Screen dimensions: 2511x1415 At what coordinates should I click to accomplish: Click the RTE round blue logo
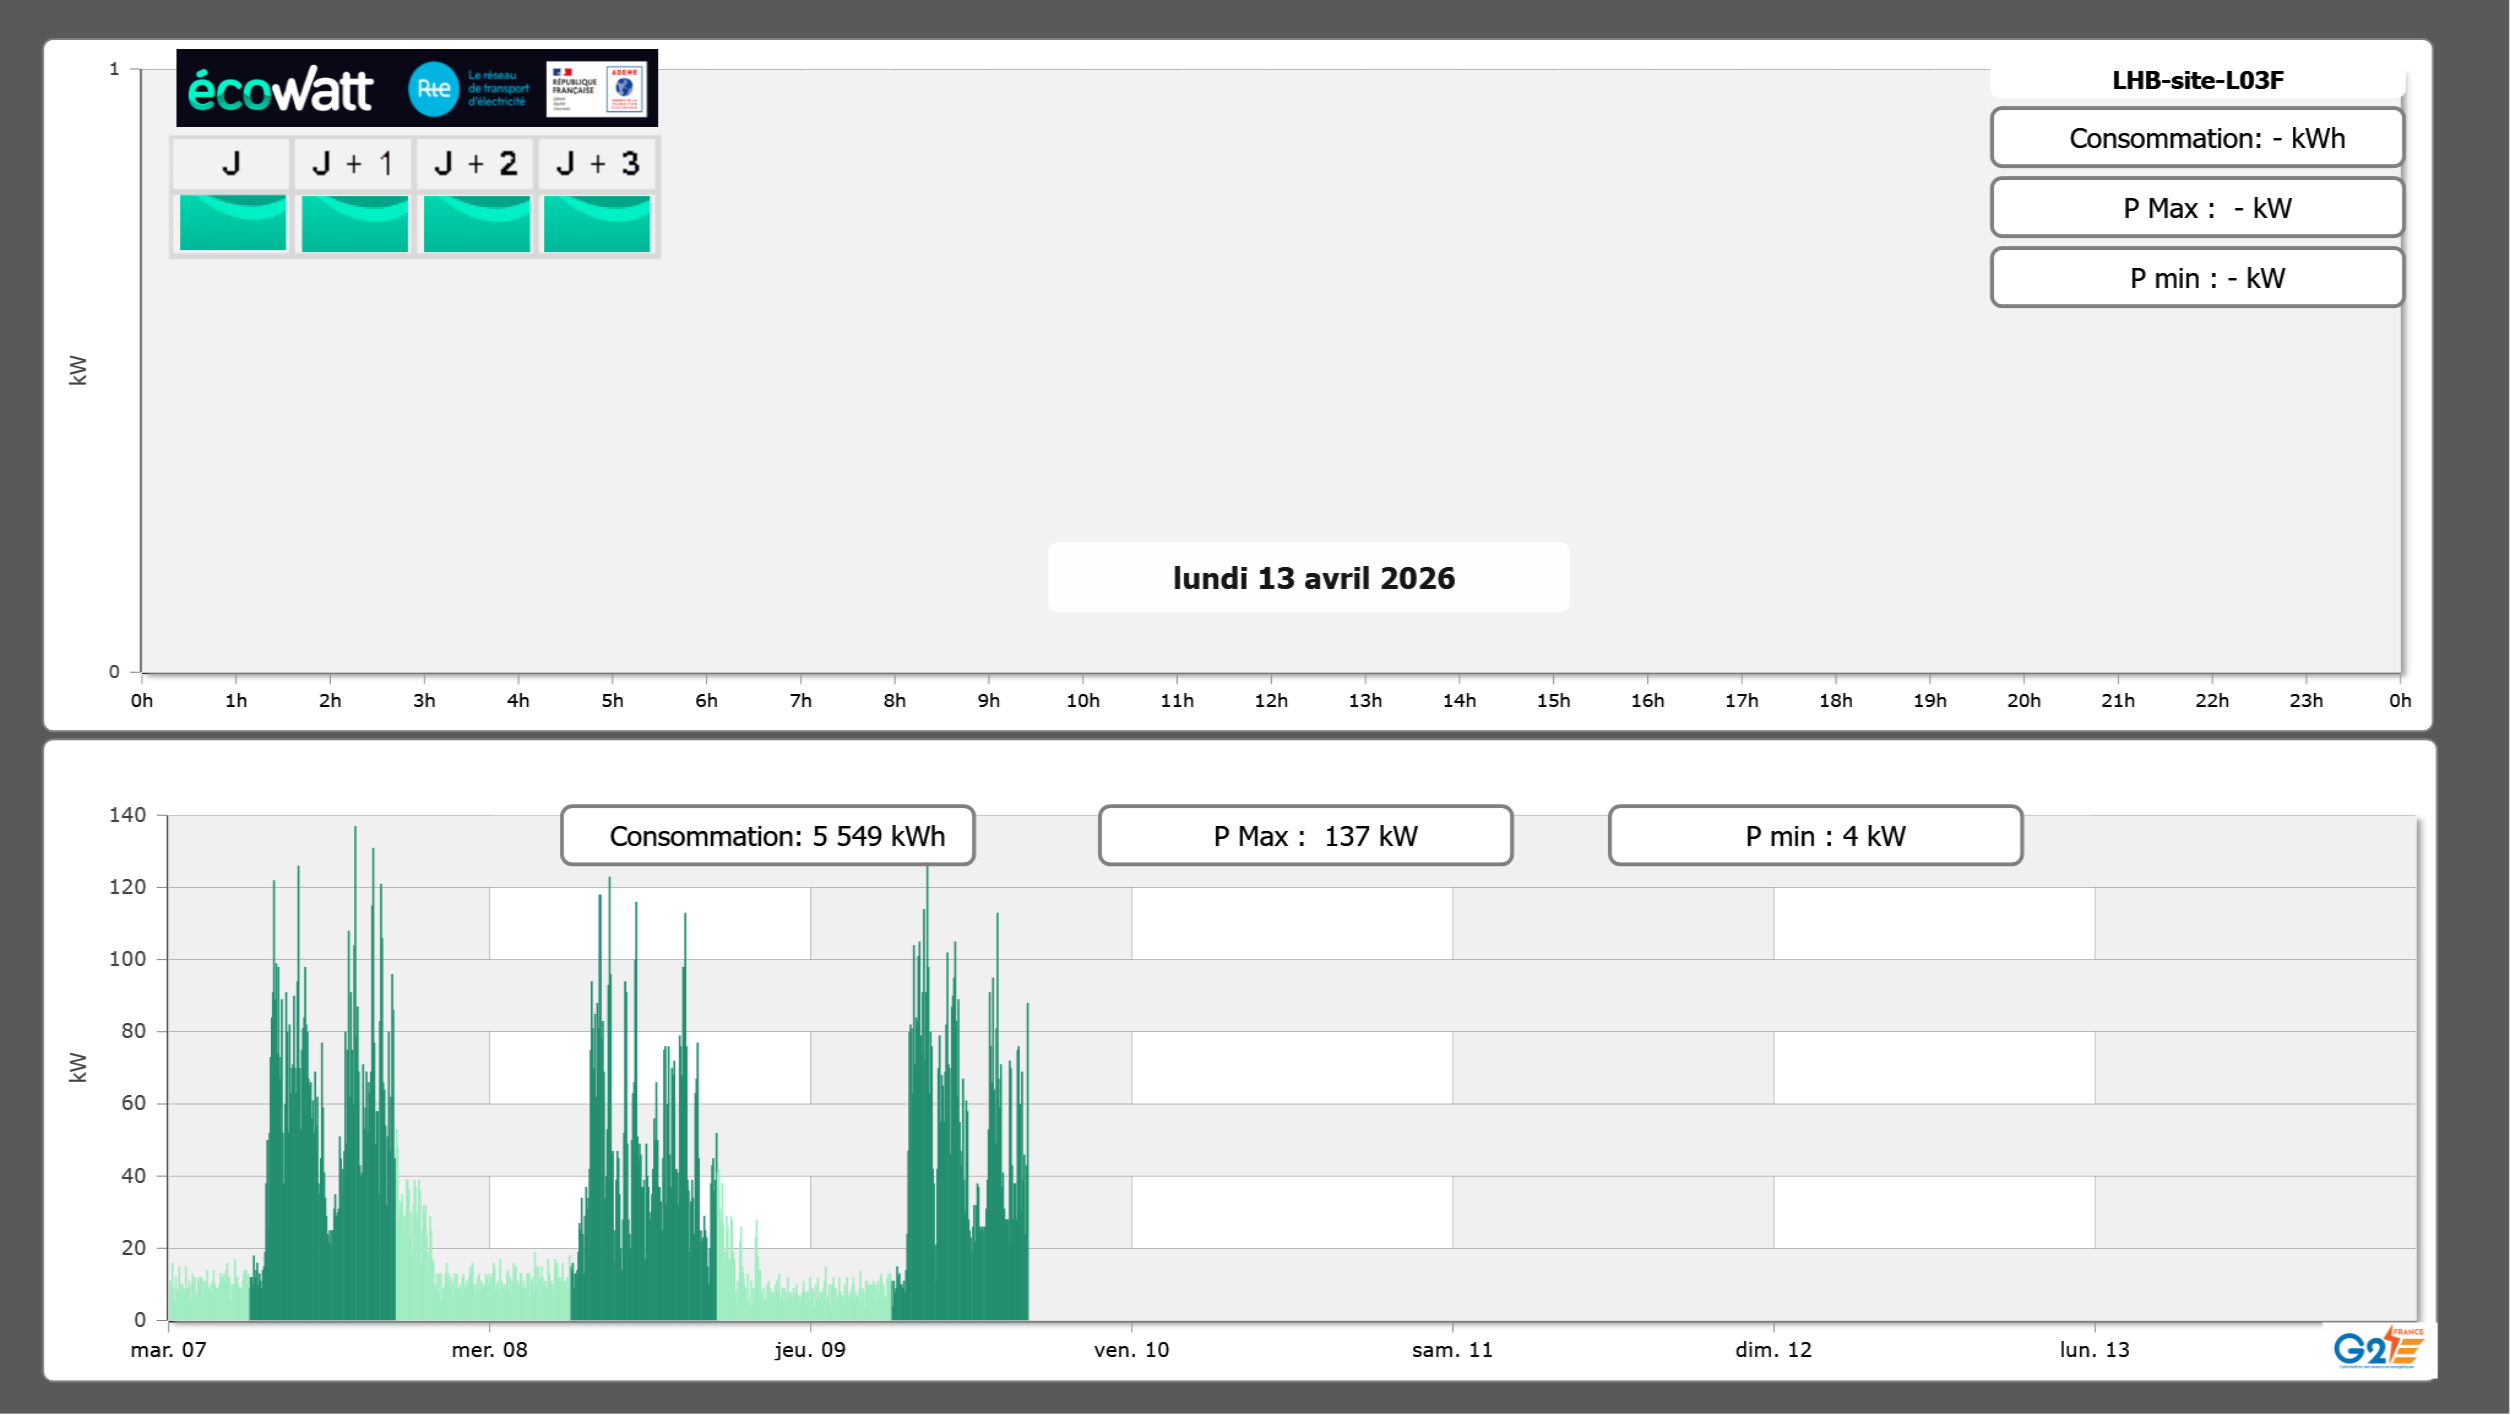coord(433,89)
